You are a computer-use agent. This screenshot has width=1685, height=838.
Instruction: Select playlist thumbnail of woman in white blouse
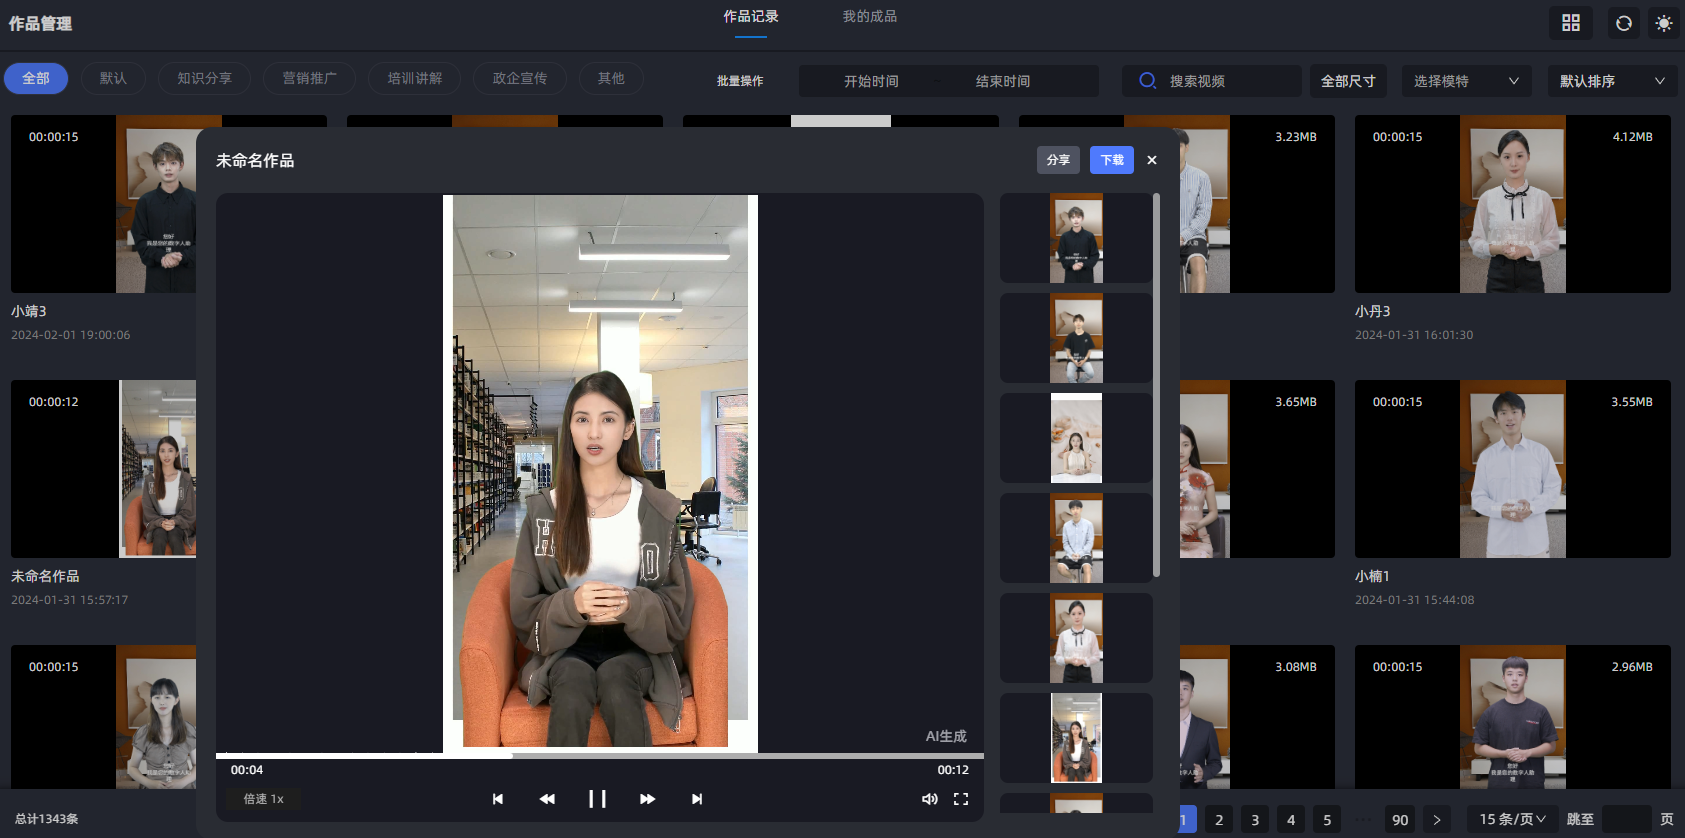coord(1076,638)
